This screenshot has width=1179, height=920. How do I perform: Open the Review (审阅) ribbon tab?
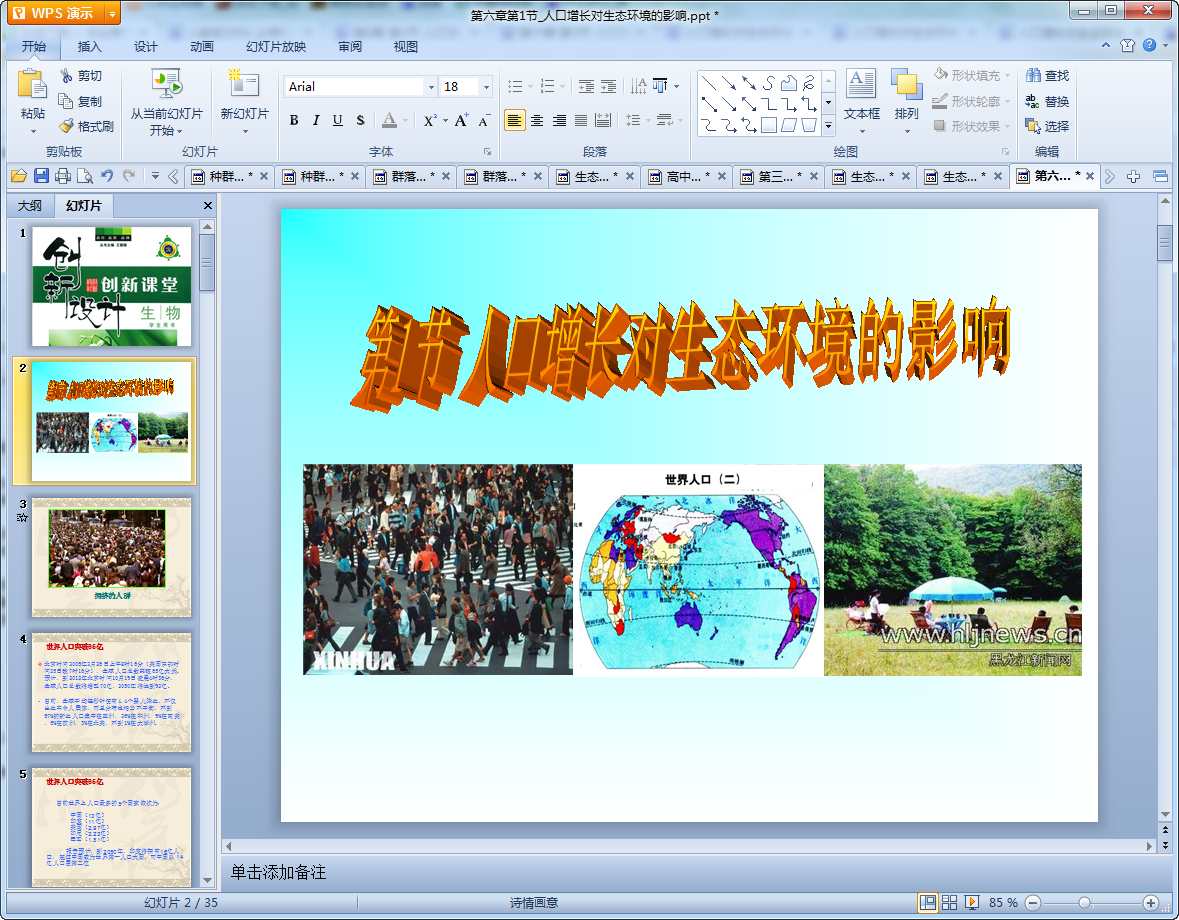click(x=350, y=47)
